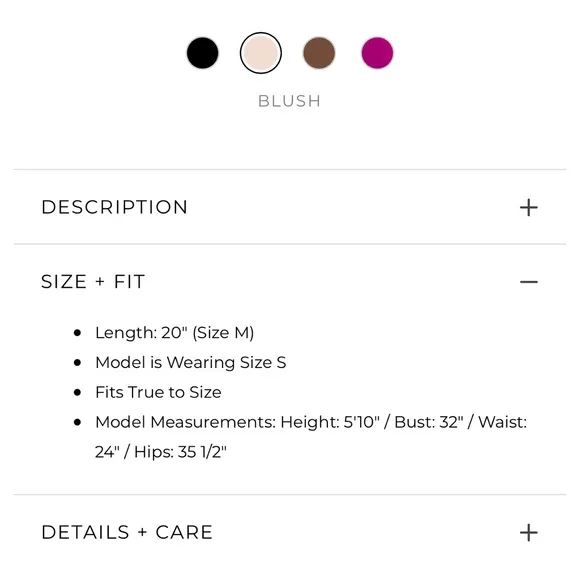Click the BLUSH color name label
580x580 pixels.
tap(289, 101)
